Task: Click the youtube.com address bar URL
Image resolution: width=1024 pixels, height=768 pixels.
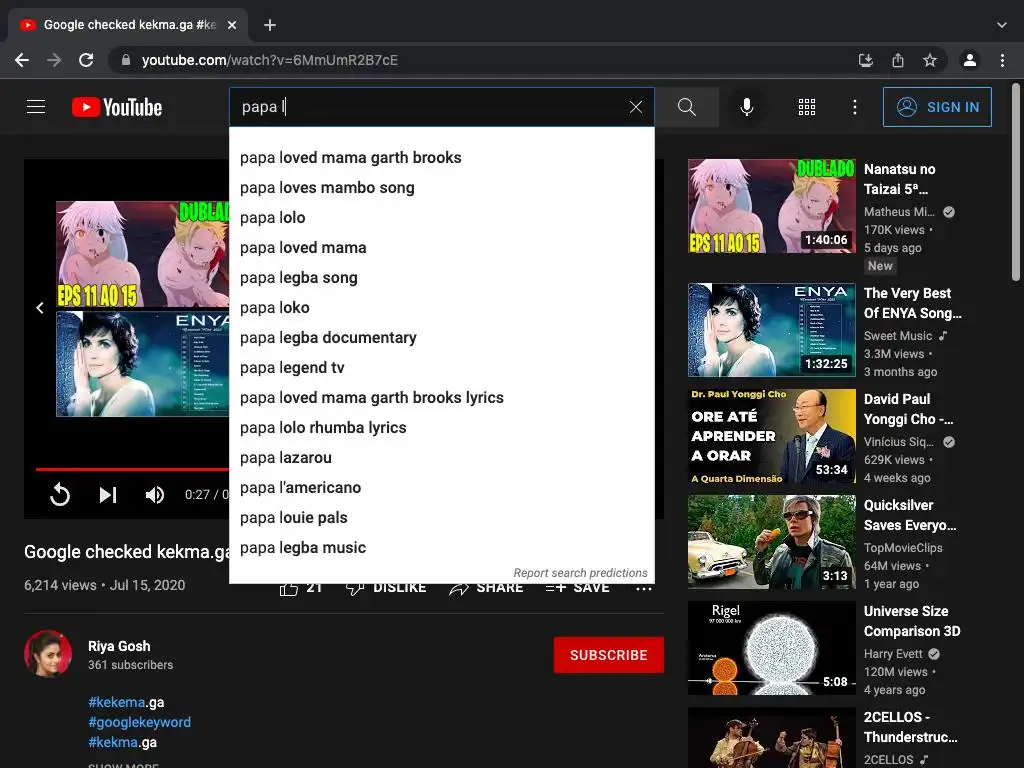Action: click(x=270, y=60)
